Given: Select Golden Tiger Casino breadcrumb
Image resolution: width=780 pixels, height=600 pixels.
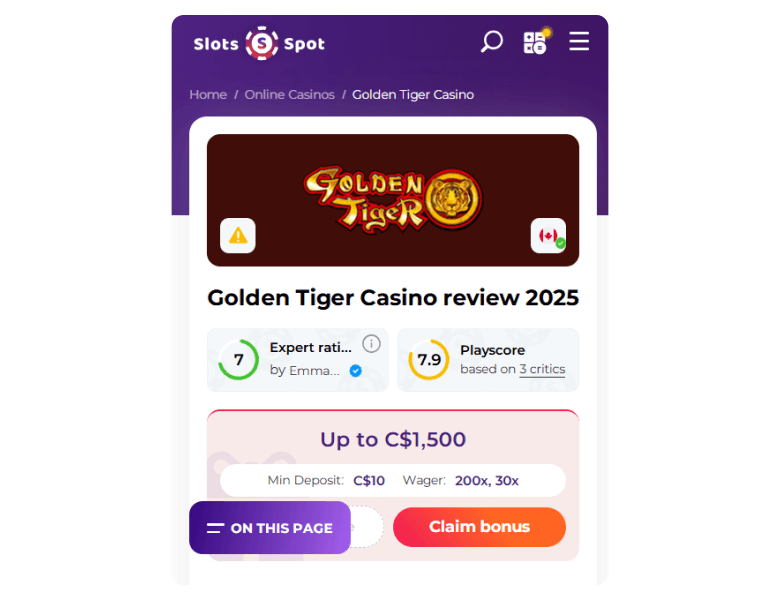Looking at the screenshot, I should tap(413, 95).
